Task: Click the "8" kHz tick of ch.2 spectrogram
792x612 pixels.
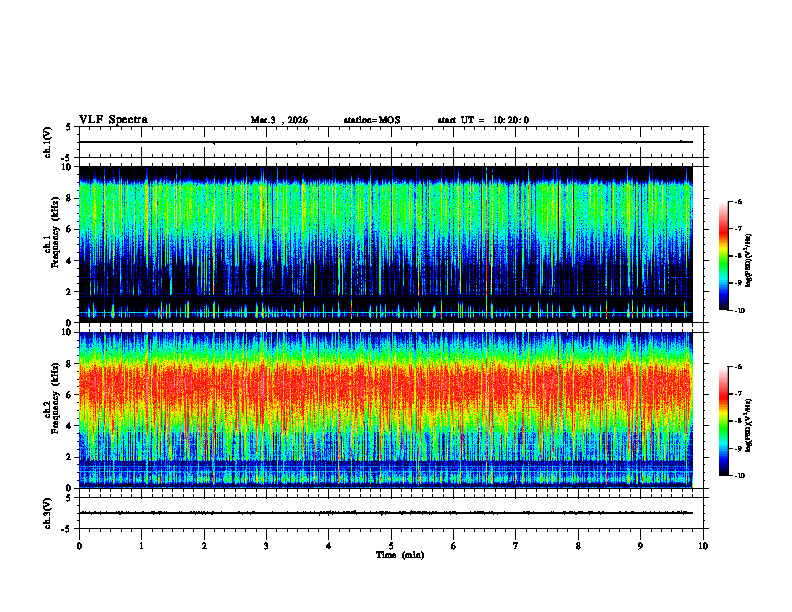Action: (x=70, y=364)
